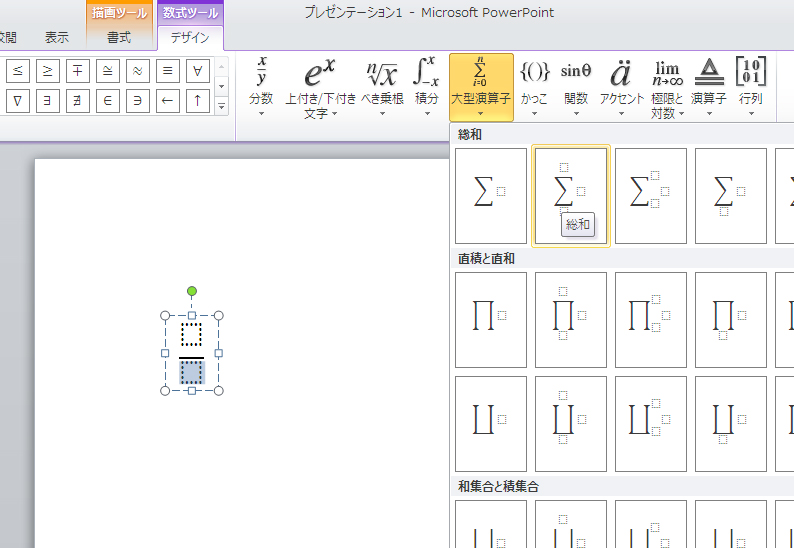Open the 極限と対数 limit and log dropdown

(x=667, y=87)
